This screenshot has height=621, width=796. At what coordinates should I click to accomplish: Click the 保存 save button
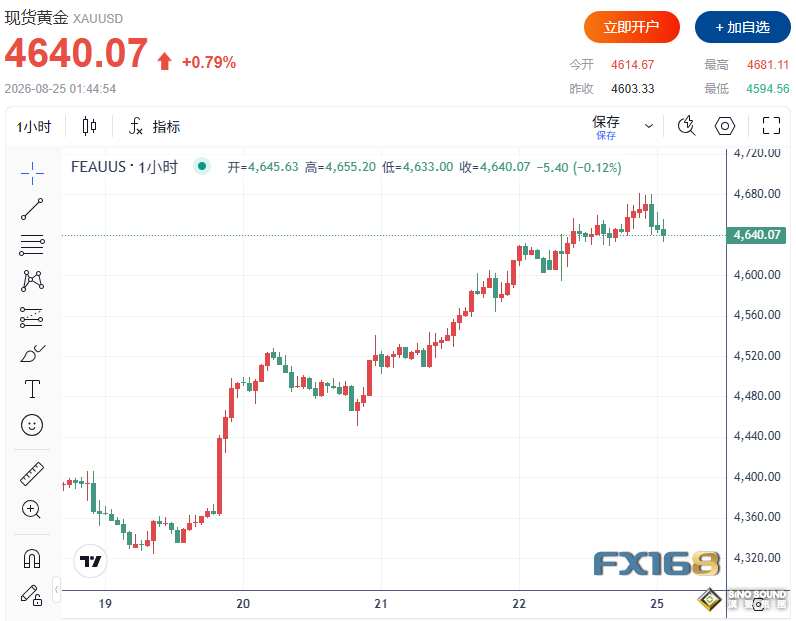(606, 126)
